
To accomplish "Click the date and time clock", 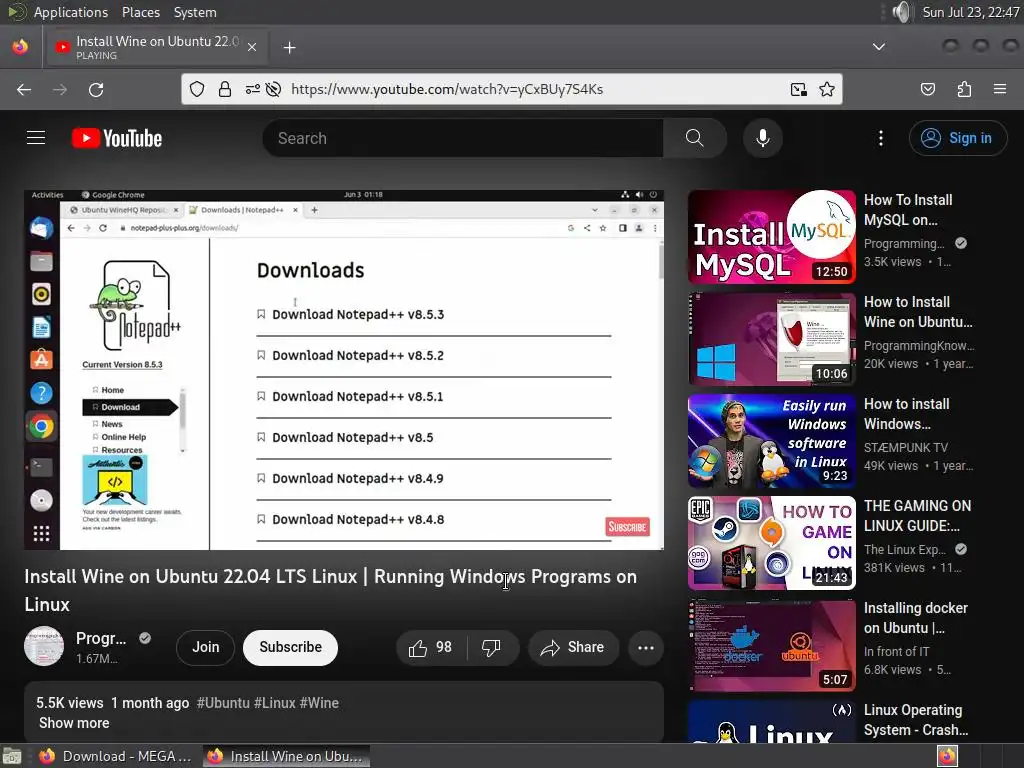I will coord(970,12).
